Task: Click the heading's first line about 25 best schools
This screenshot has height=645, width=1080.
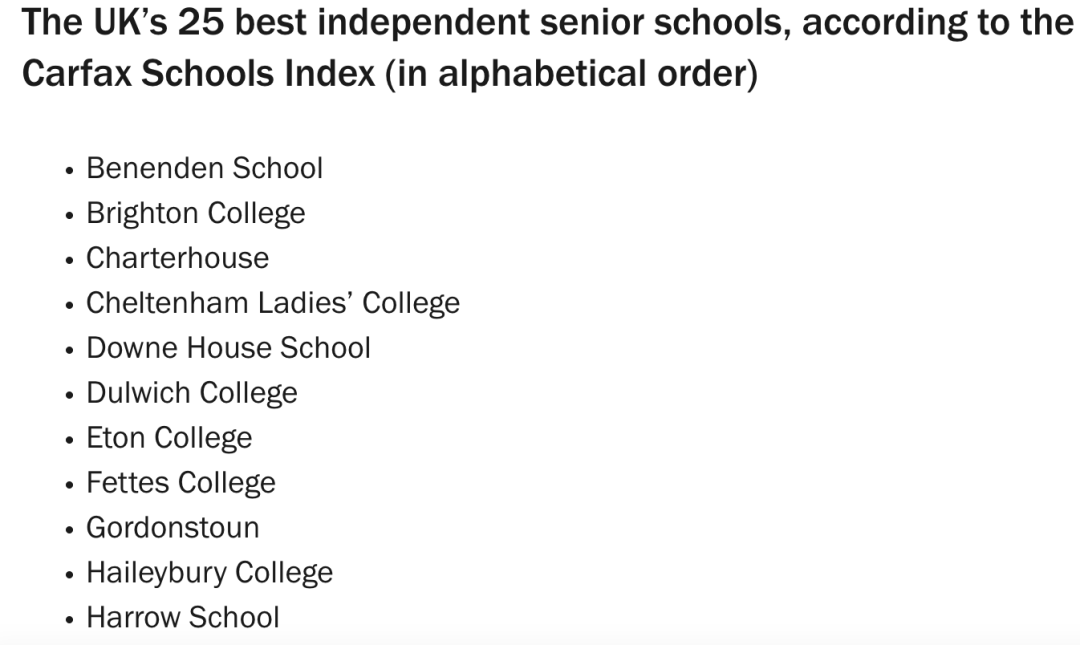Action: coord(548,23)
